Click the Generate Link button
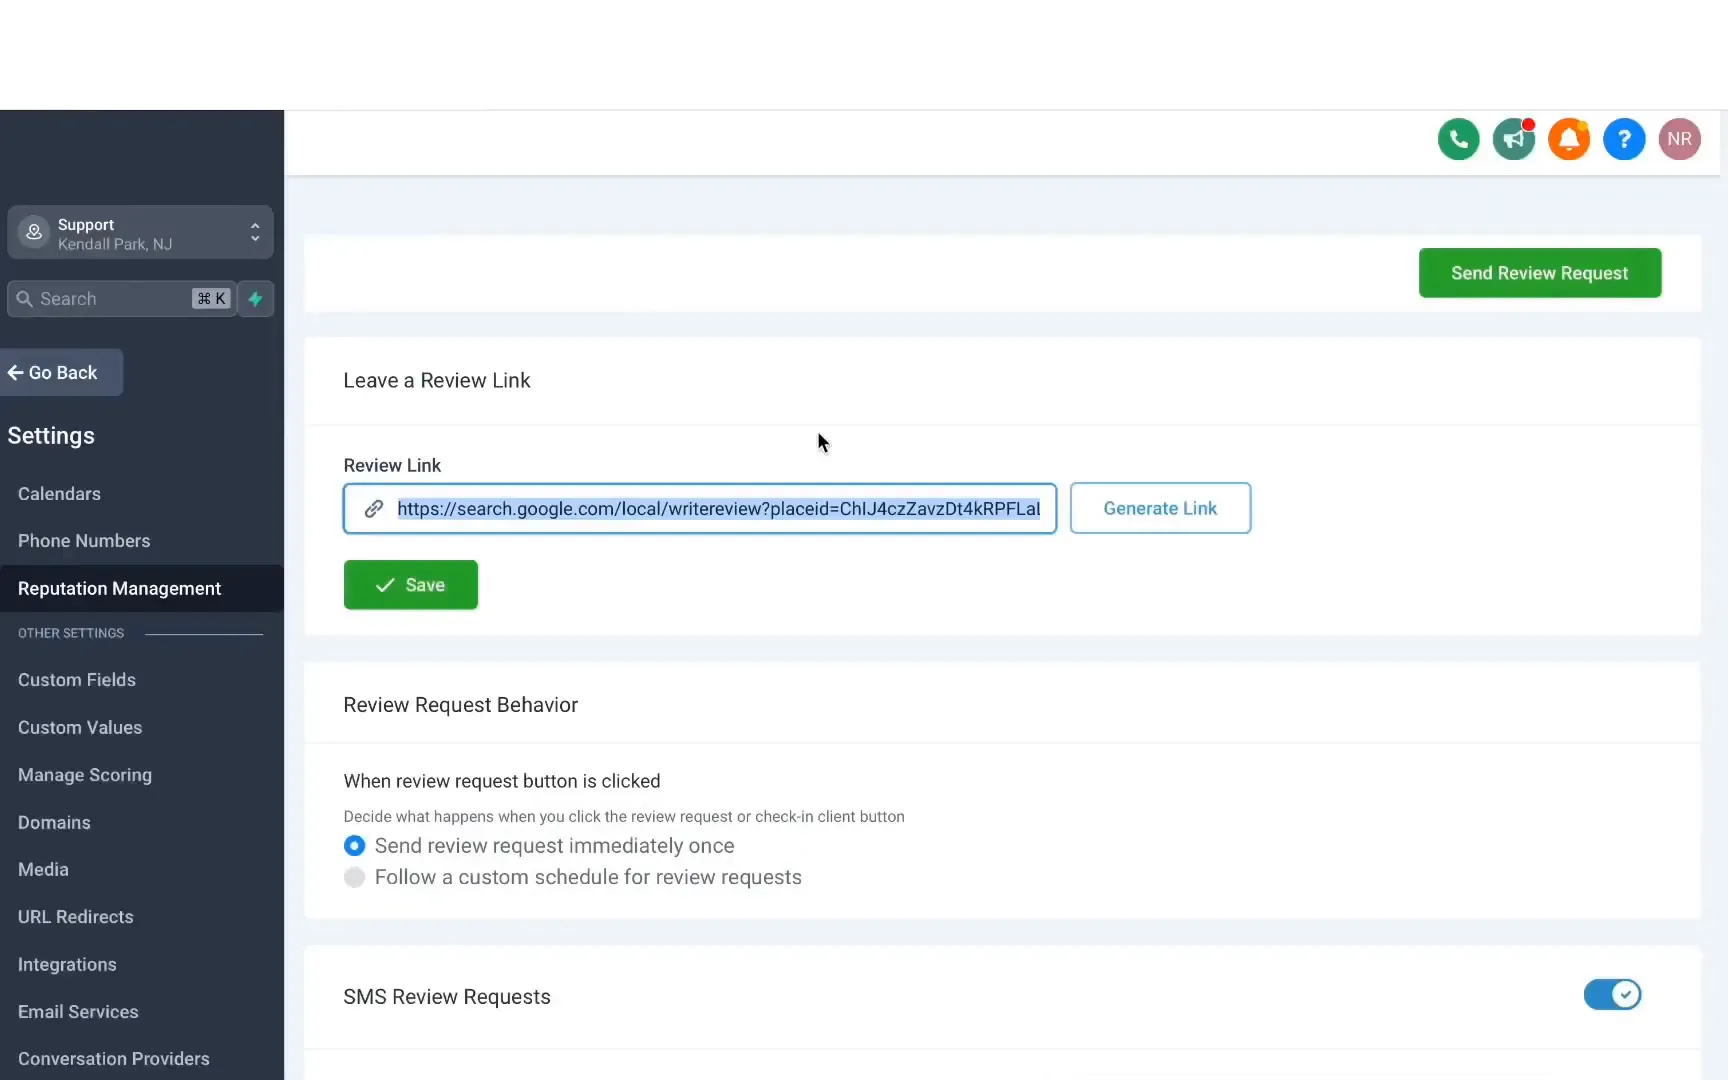Image resolution: width=1728 pixels, height=1080 pixels. click(1160, 508)
